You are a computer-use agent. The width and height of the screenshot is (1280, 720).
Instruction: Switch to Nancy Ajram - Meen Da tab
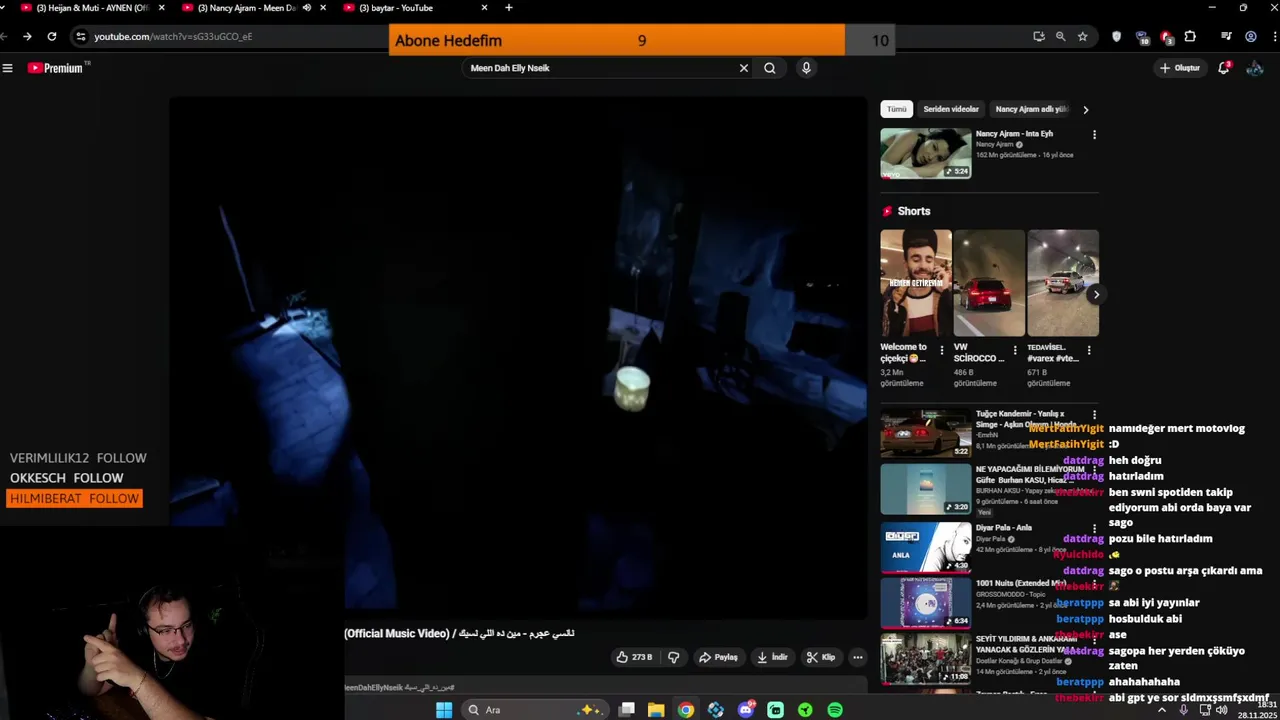(x=245, y=8)
